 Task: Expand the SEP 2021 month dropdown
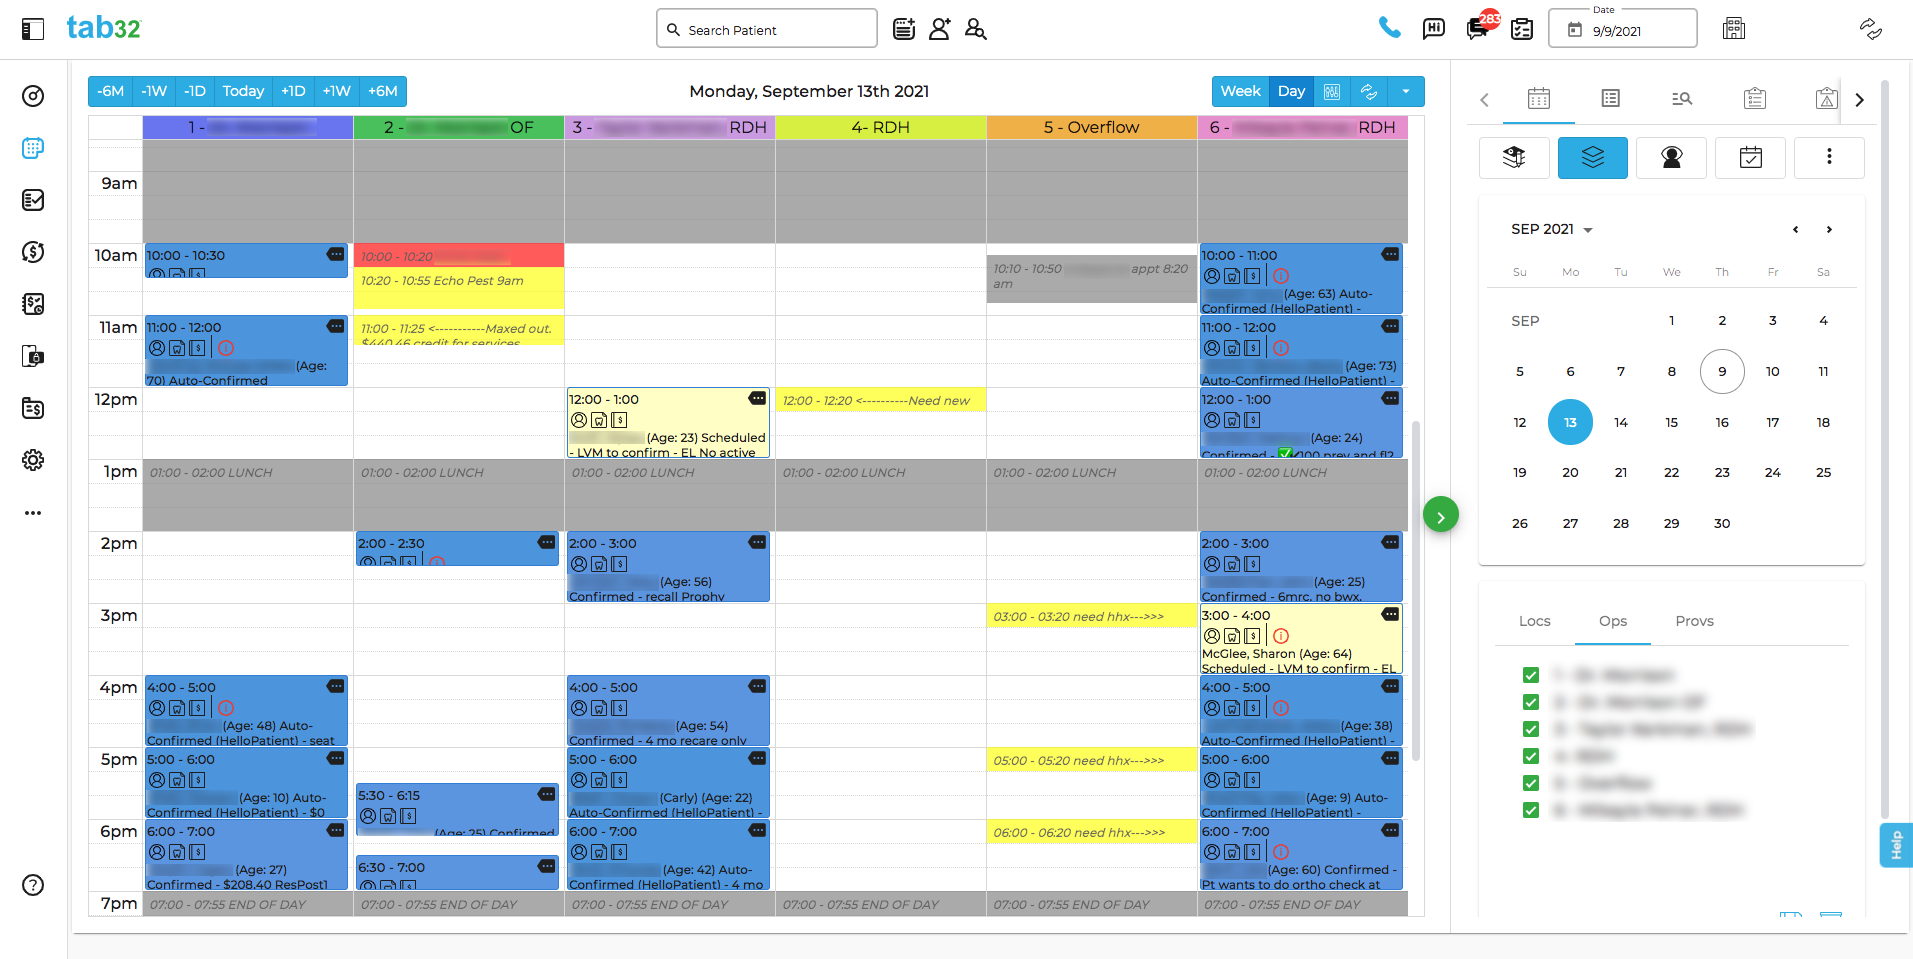(x=1551, y=229)
